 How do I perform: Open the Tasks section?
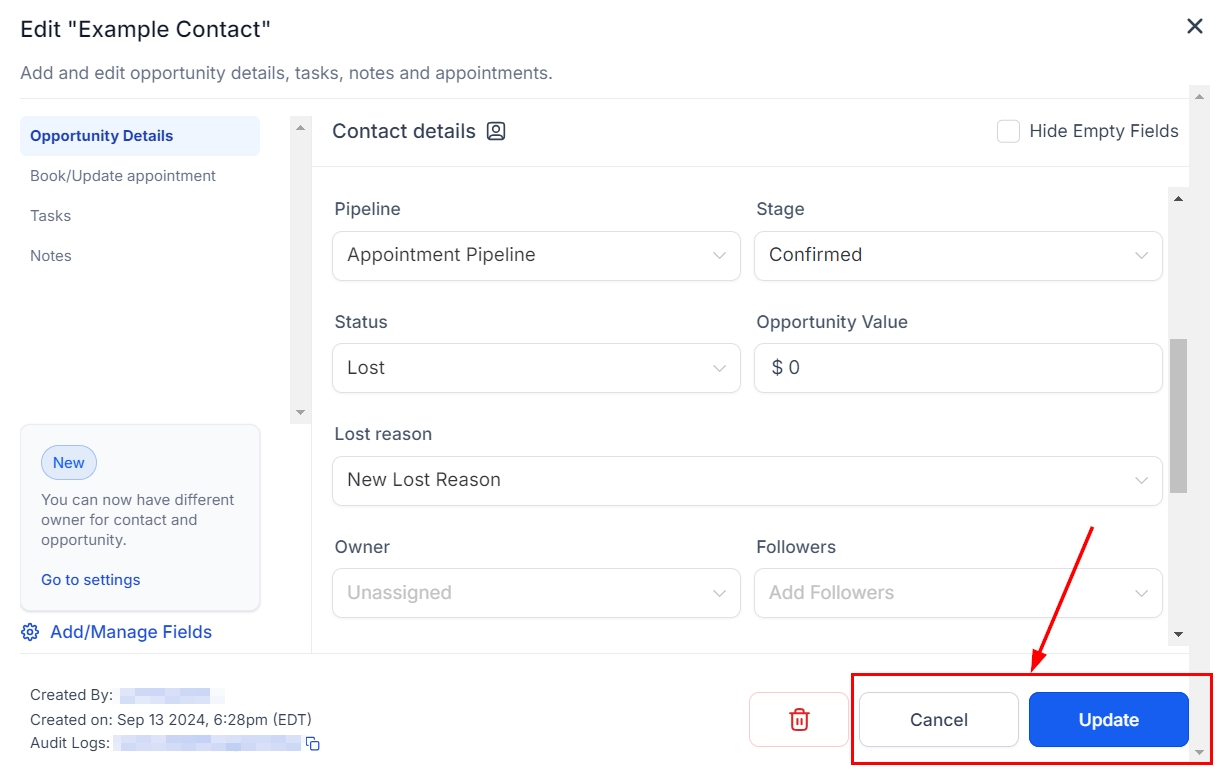(51, 216)
